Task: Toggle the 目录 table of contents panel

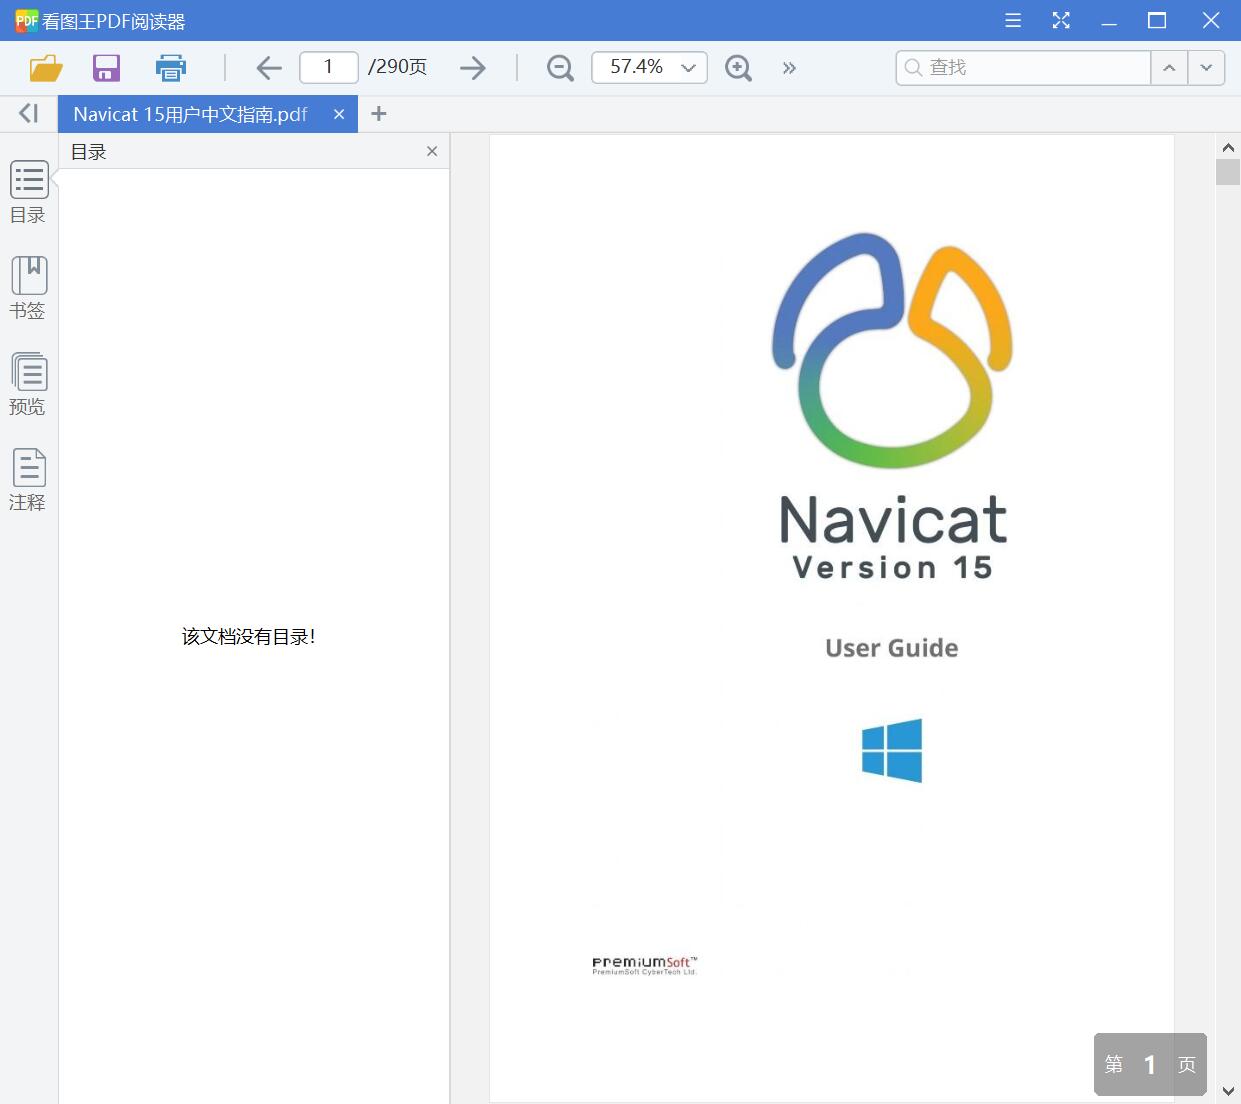Action: pos(28,191)
